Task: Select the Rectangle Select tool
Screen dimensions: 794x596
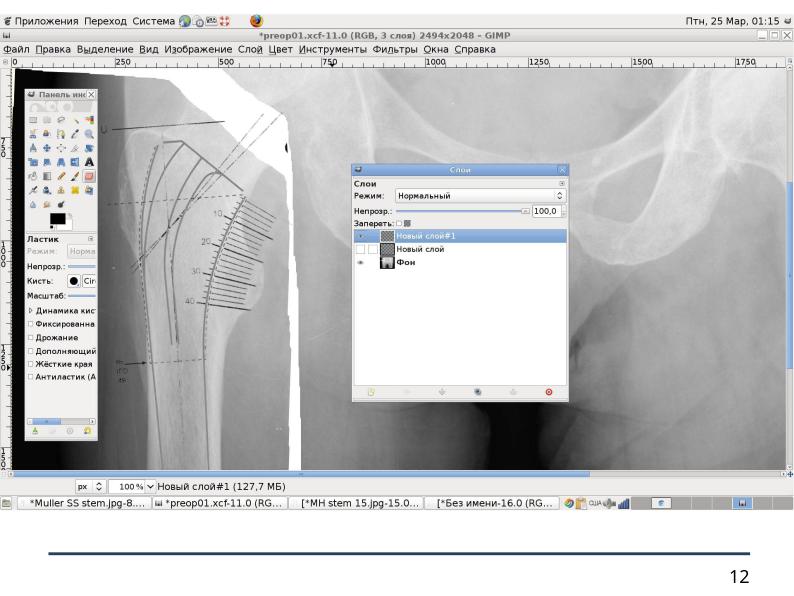Action: pos(33,119)
